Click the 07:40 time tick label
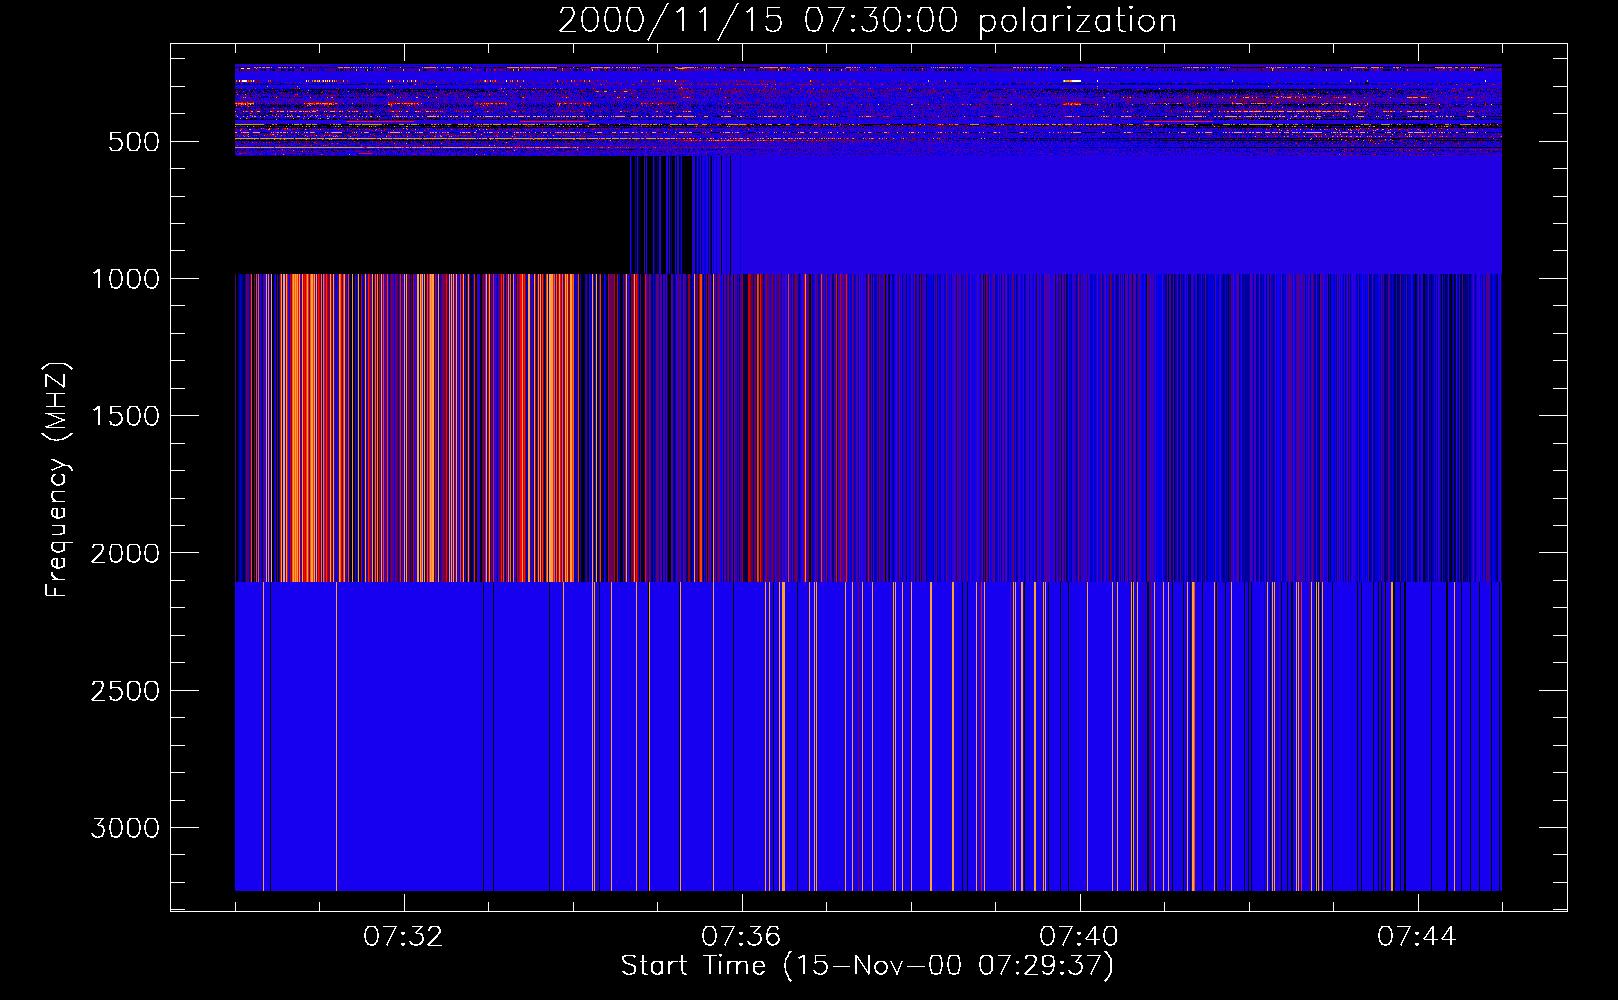 click(1079, 937)
